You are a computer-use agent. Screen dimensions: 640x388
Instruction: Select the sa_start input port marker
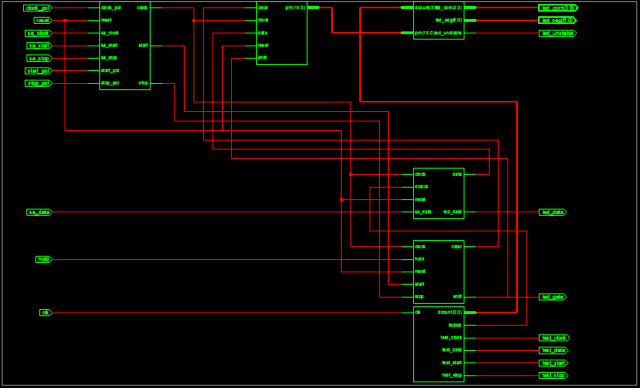39,46
